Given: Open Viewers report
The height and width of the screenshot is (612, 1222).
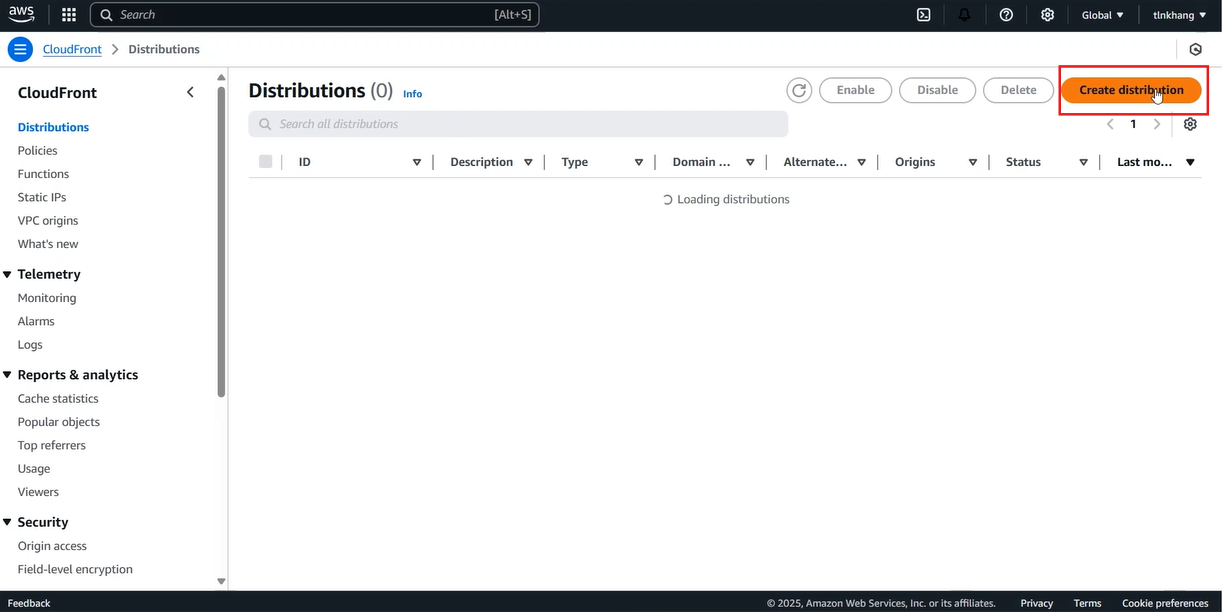Looking at the screenshot, I should 38,492.
